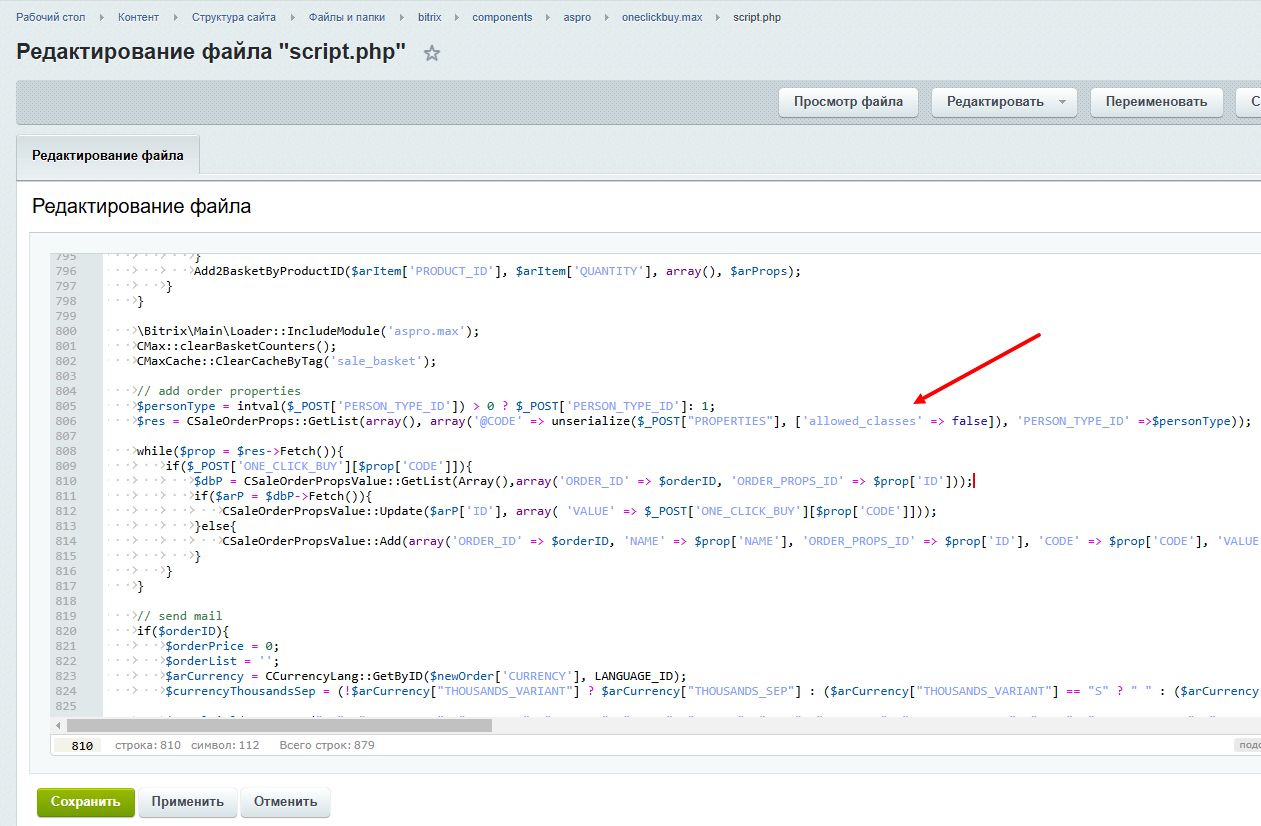Cancel editing with Отменить button
1261x826 pixels.
pyautogui.click(x=285, y=801)
